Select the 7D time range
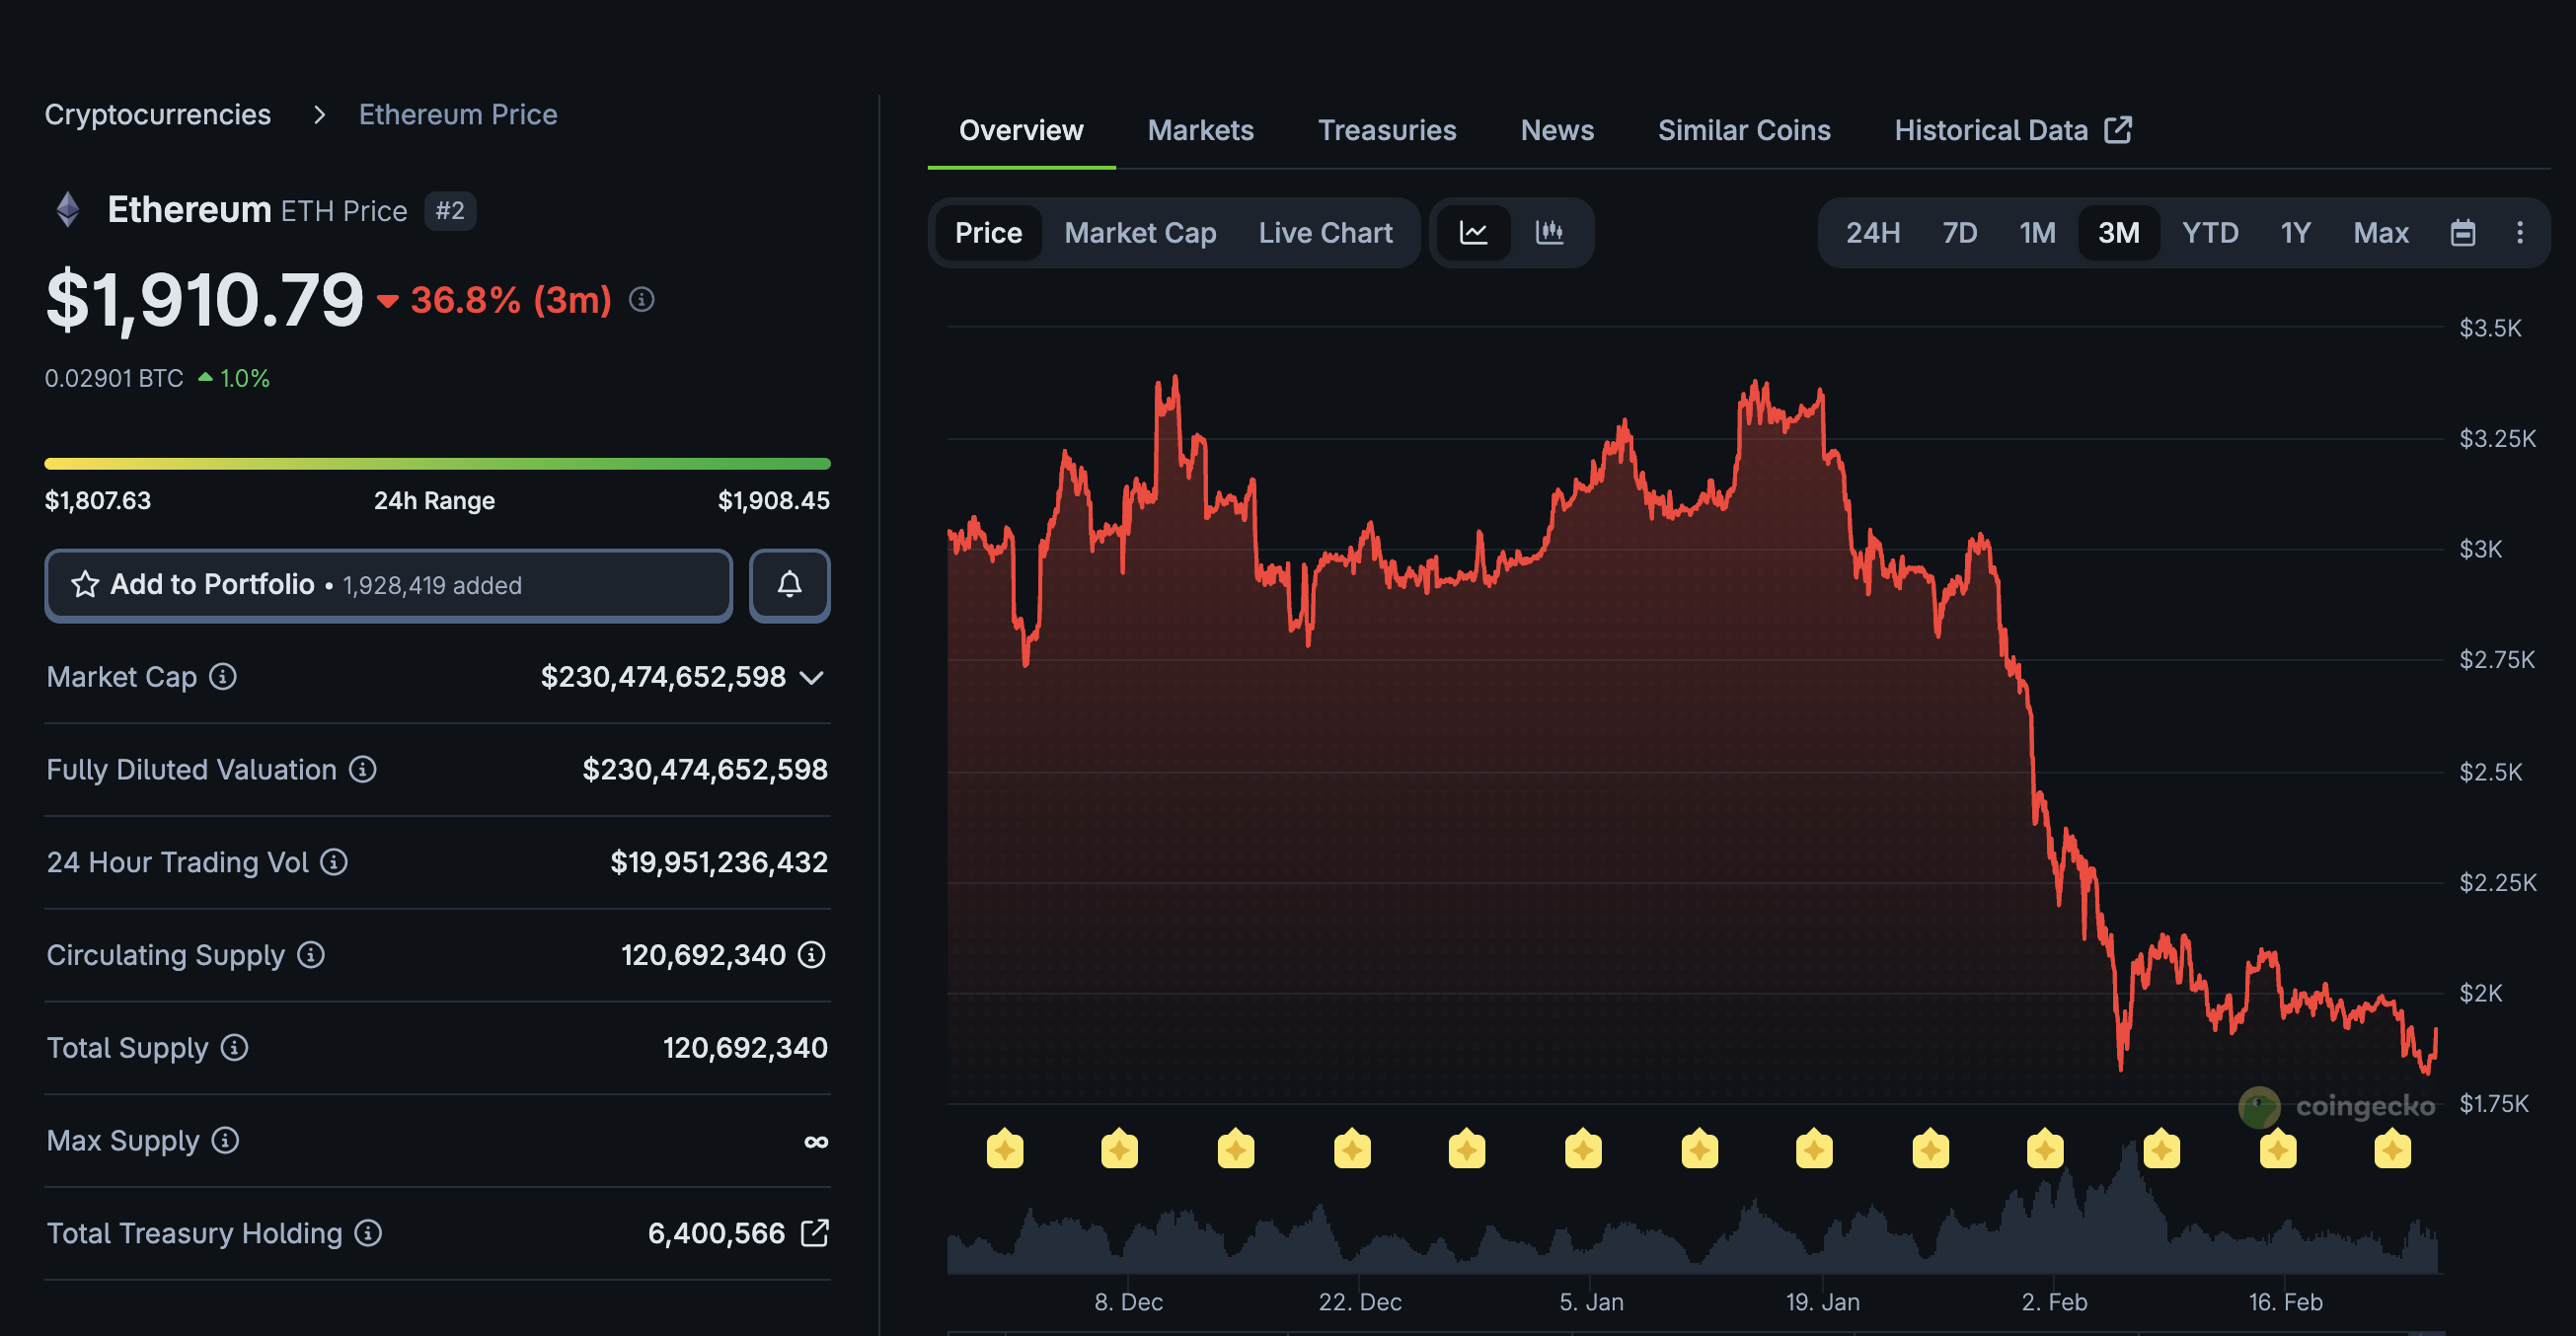 [x=1959, y=233]
